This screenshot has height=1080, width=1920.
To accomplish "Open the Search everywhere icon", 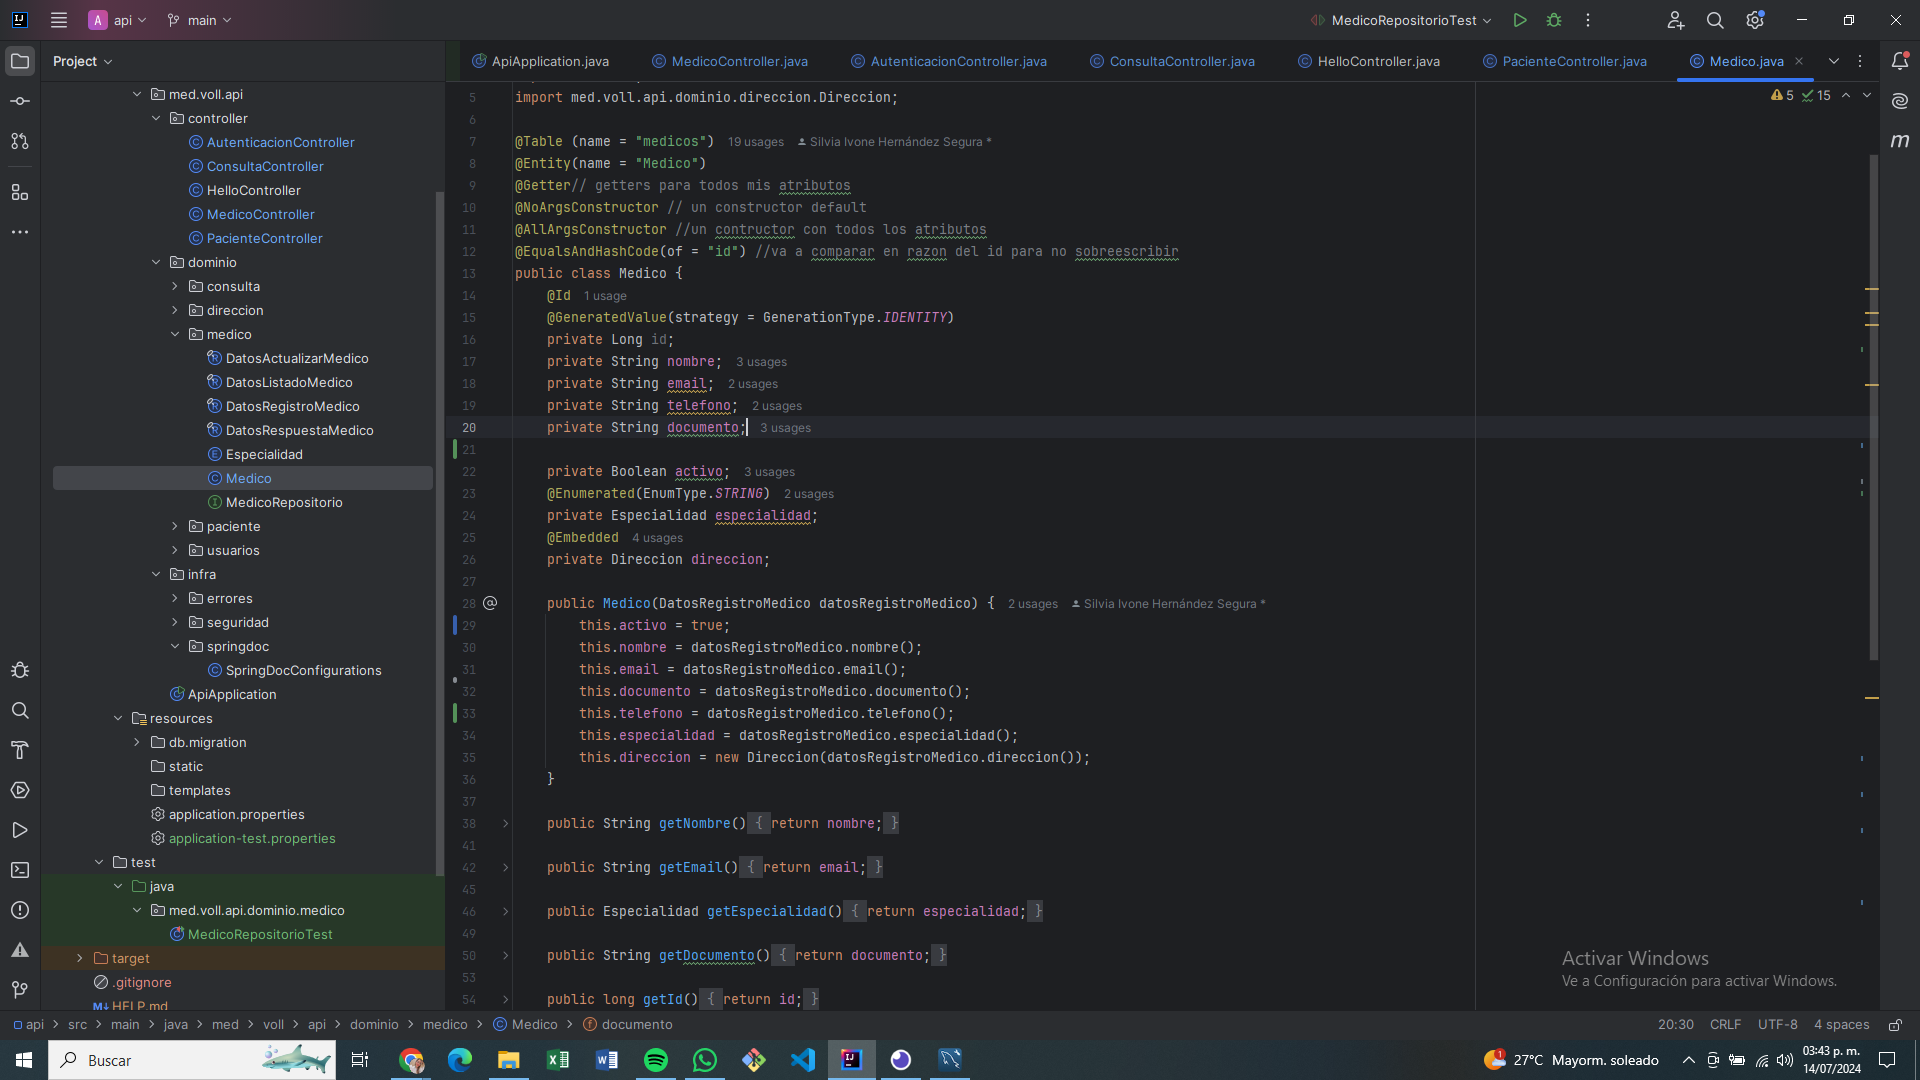I will point(1716,20).
